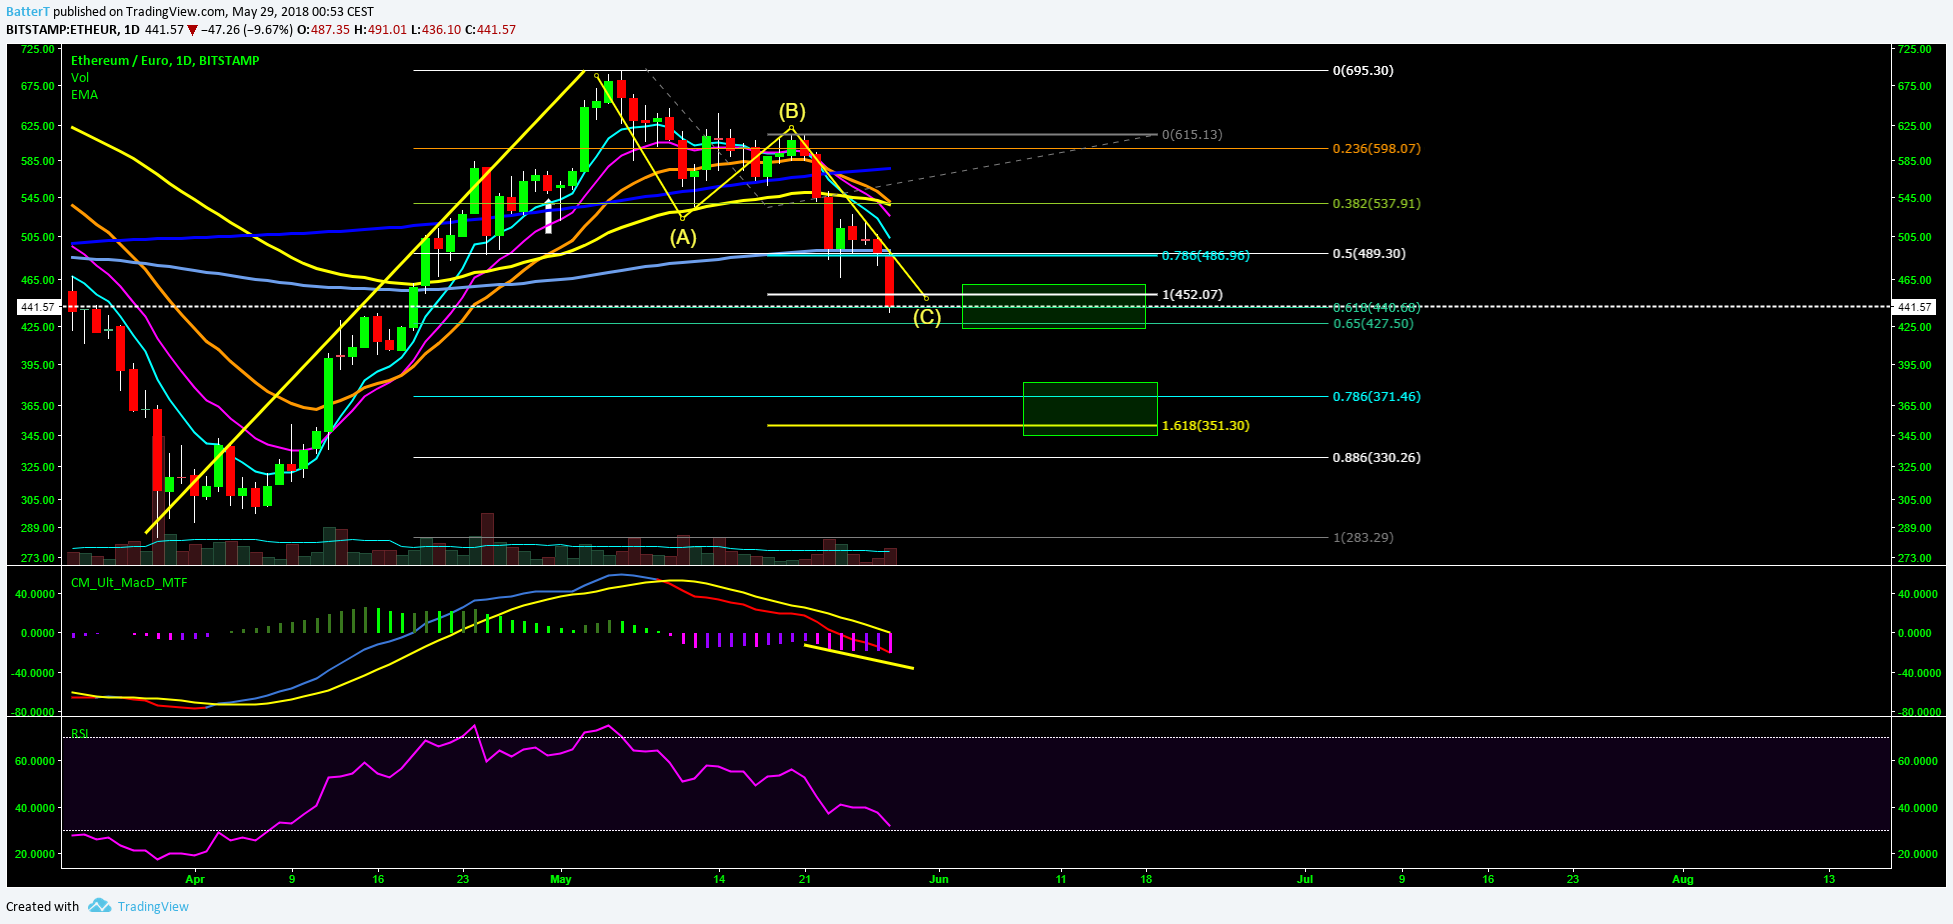Click the Jul date on time axis
1953x924 pixels.
pyautogui.click(x=1305, y=880)
